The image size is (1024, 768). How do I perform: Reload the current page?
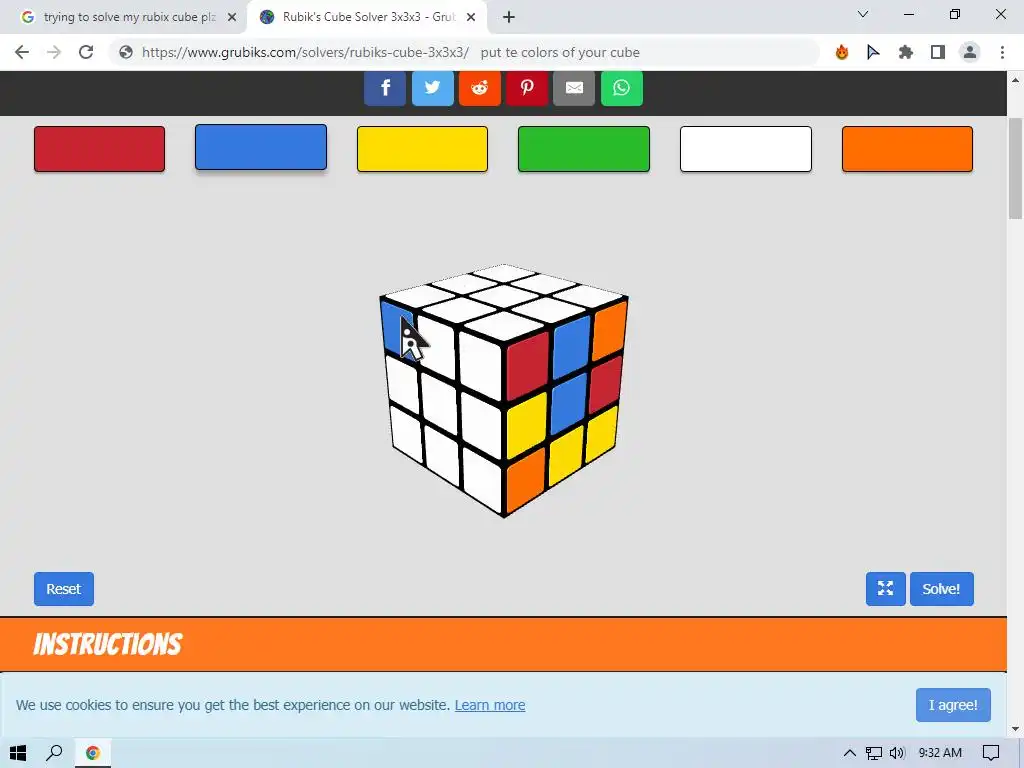86,52
